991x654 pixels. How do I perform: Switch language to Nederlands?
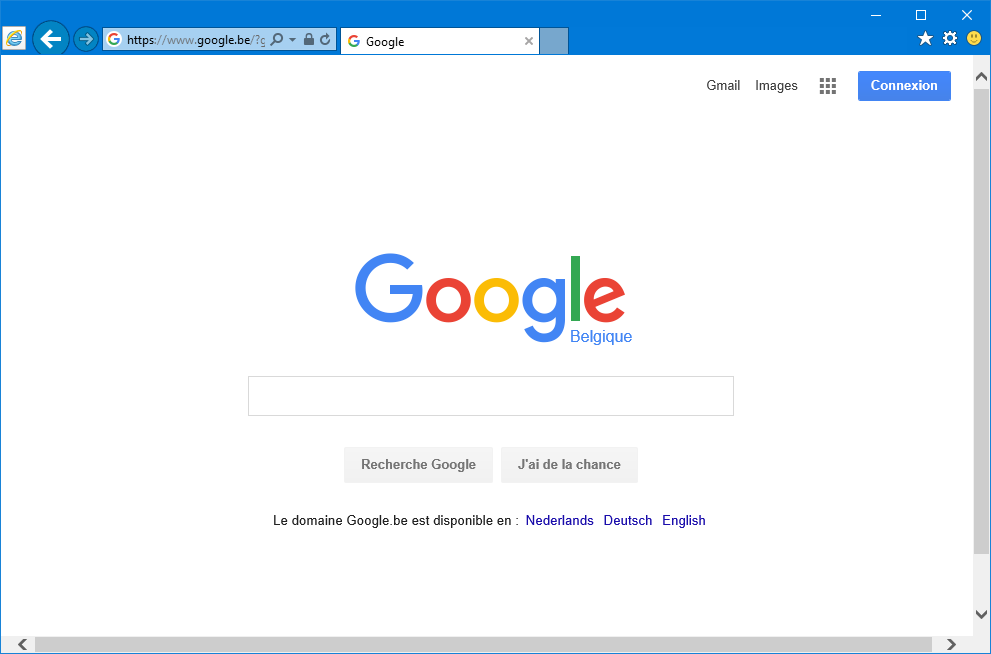(559, 520)
